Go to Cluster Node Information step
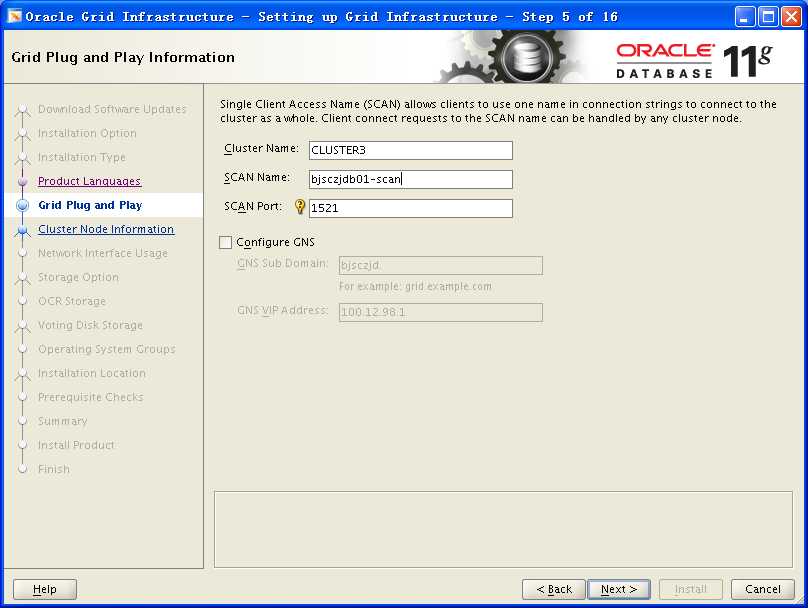This screenshot has height=608, width=808. [106, 229]
